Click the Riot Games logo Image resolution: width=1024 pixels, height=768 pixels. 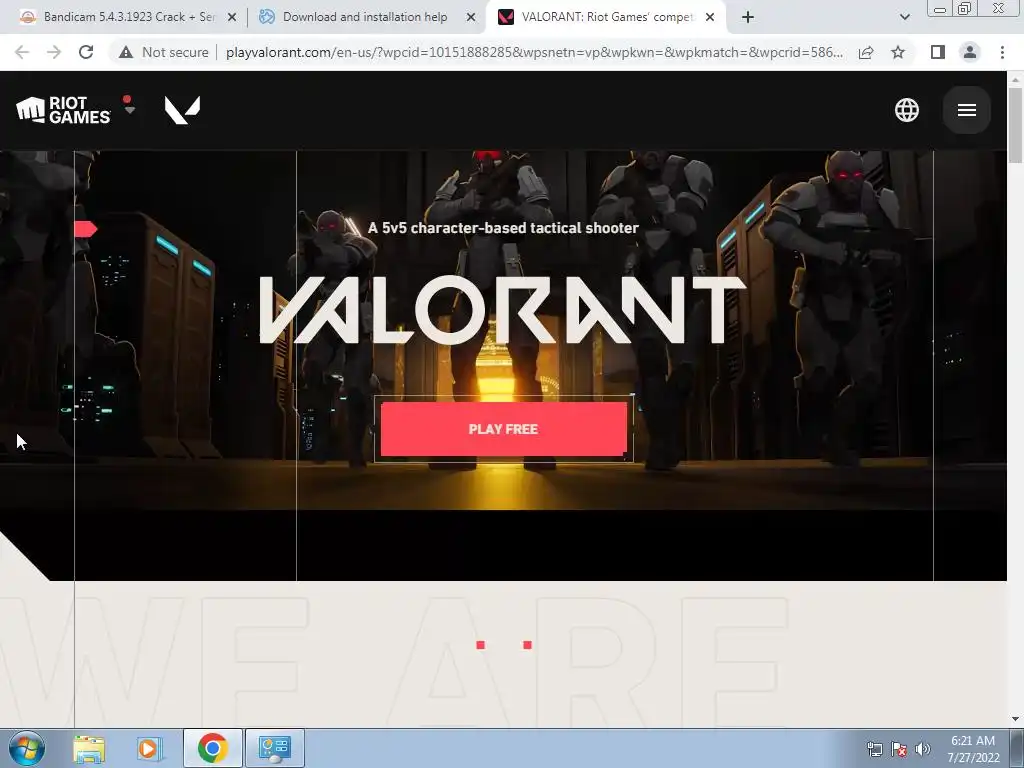coord(63,110)
